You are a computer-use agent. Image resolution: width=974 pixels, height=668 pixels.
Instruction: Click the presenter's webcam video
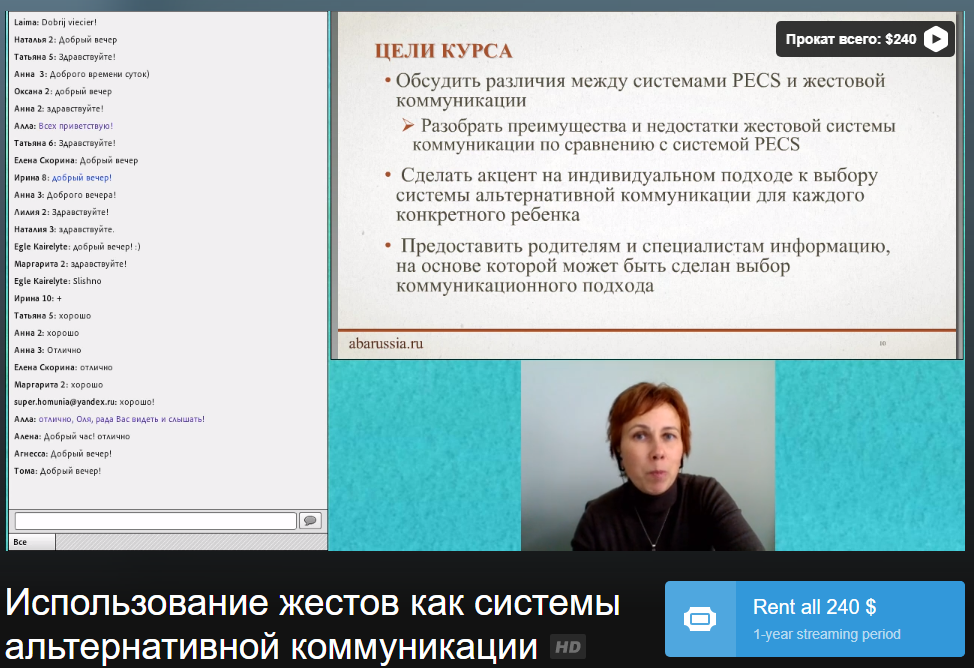point(647,456)
